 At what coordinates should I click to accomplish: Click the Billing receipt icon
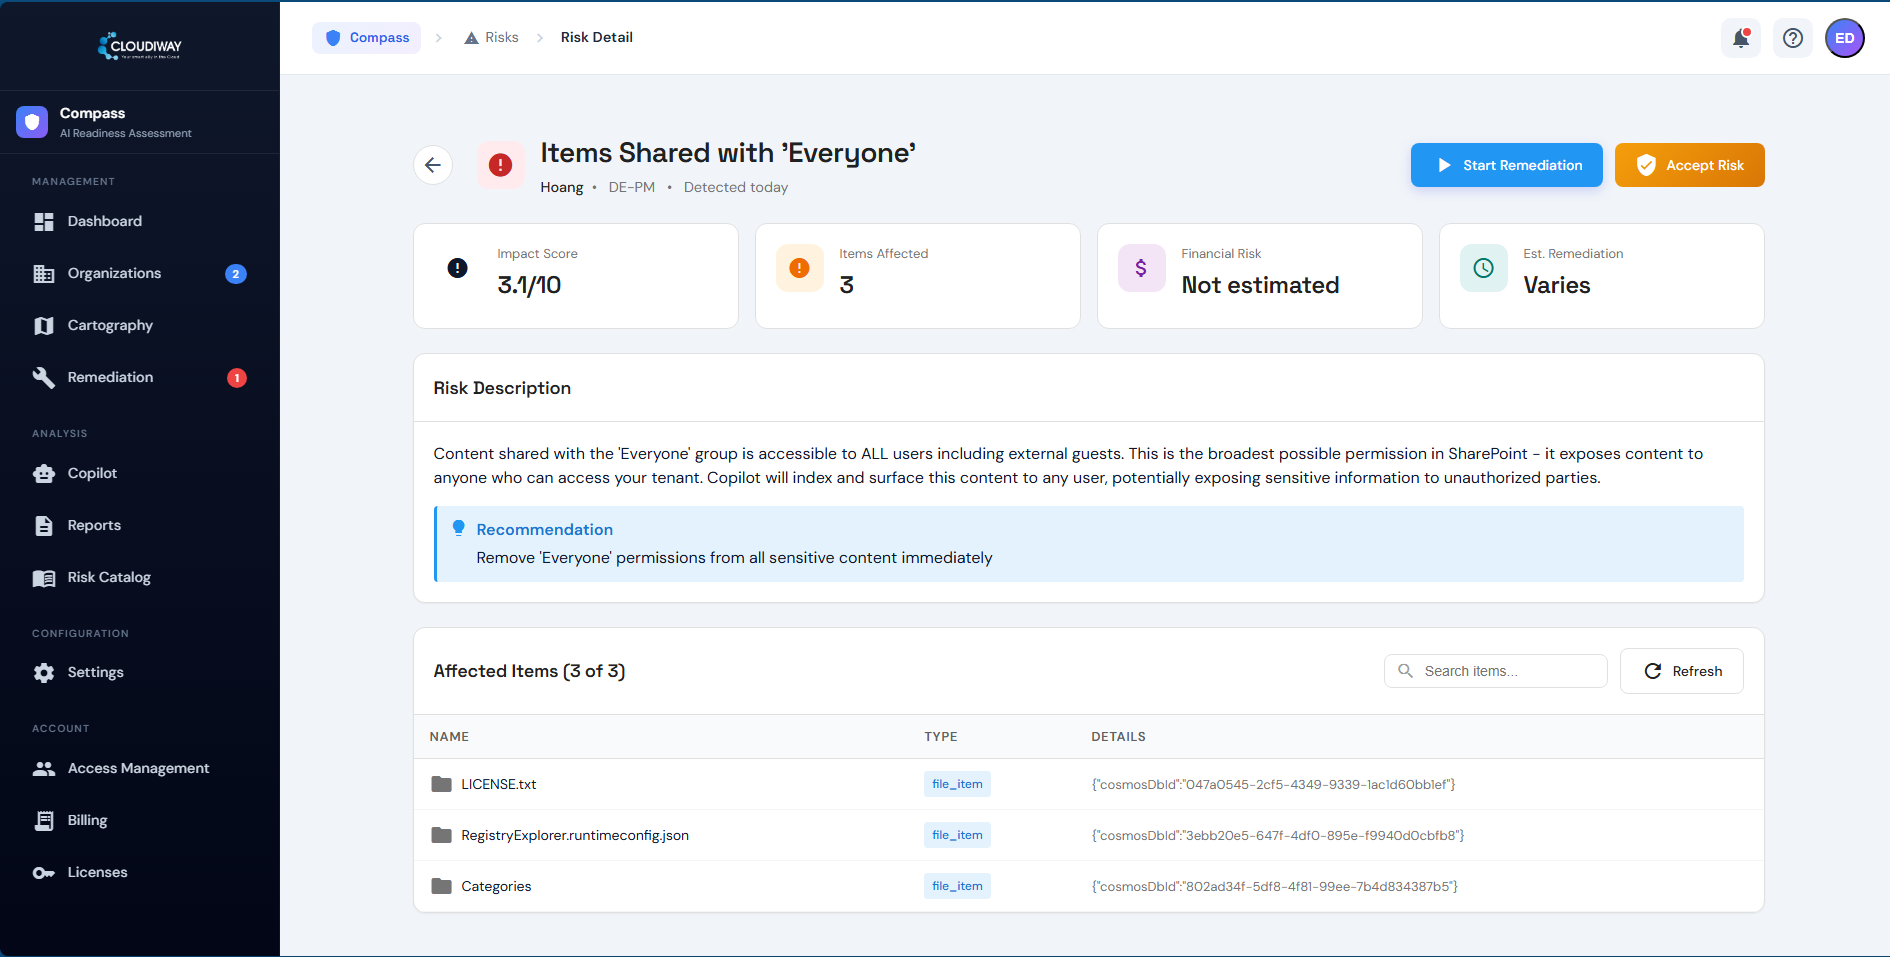point(44,821)
